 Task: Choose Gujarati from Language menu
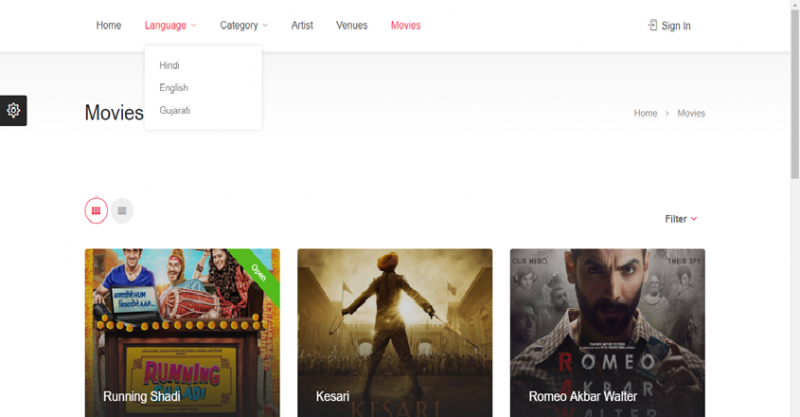click(174, 110)
